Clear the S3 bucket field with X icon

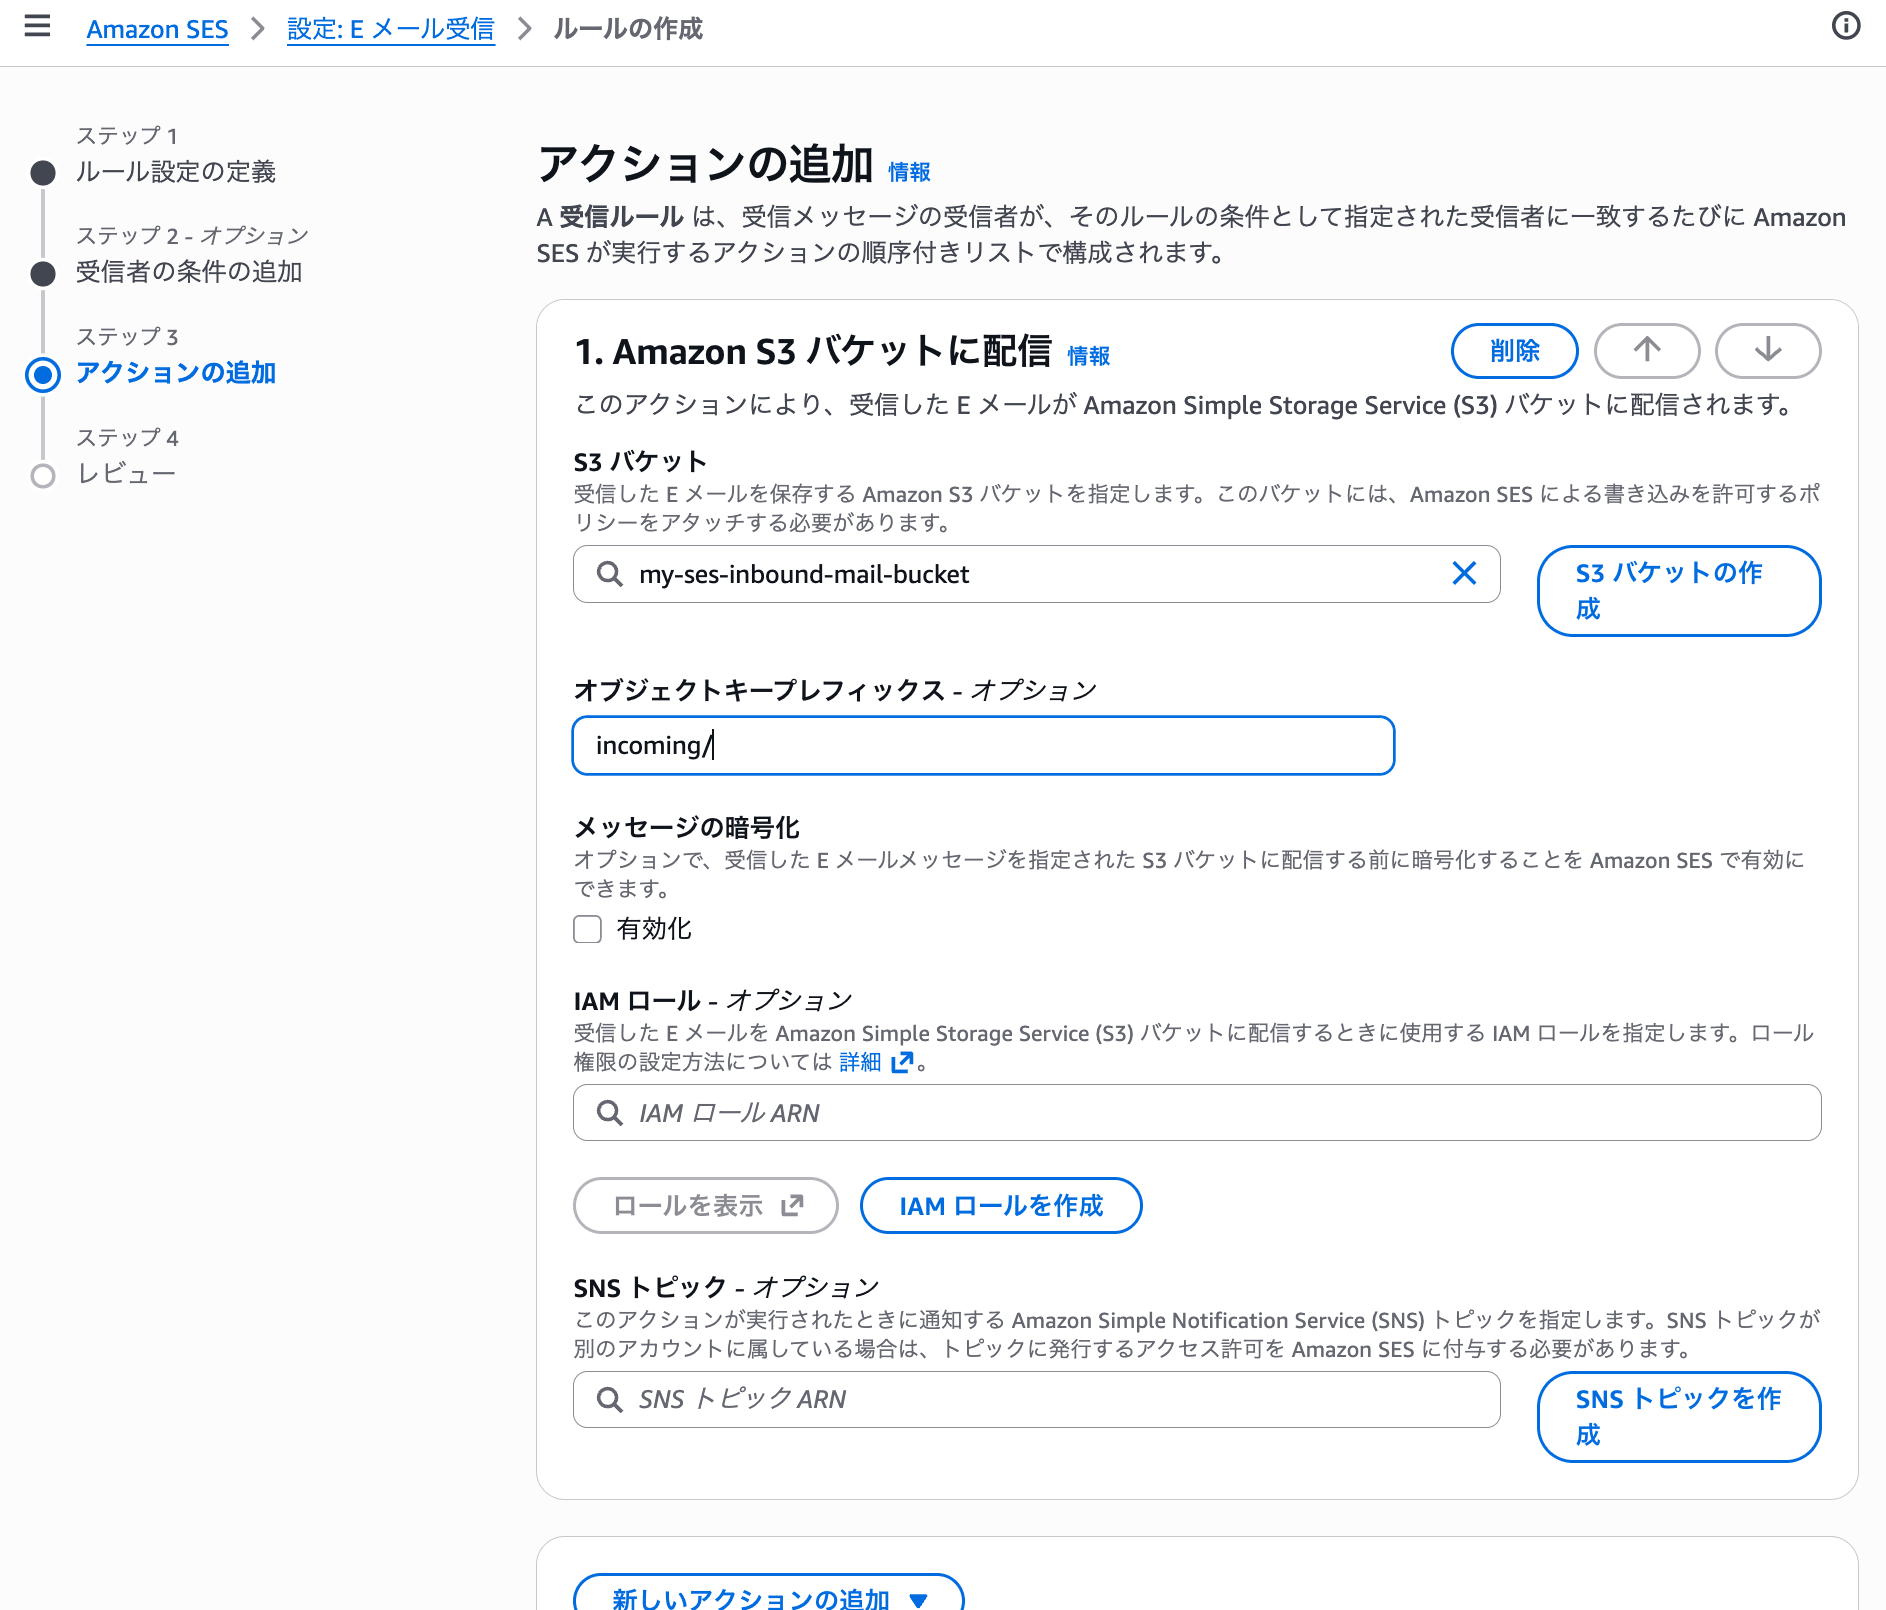tap(1464, 573)
